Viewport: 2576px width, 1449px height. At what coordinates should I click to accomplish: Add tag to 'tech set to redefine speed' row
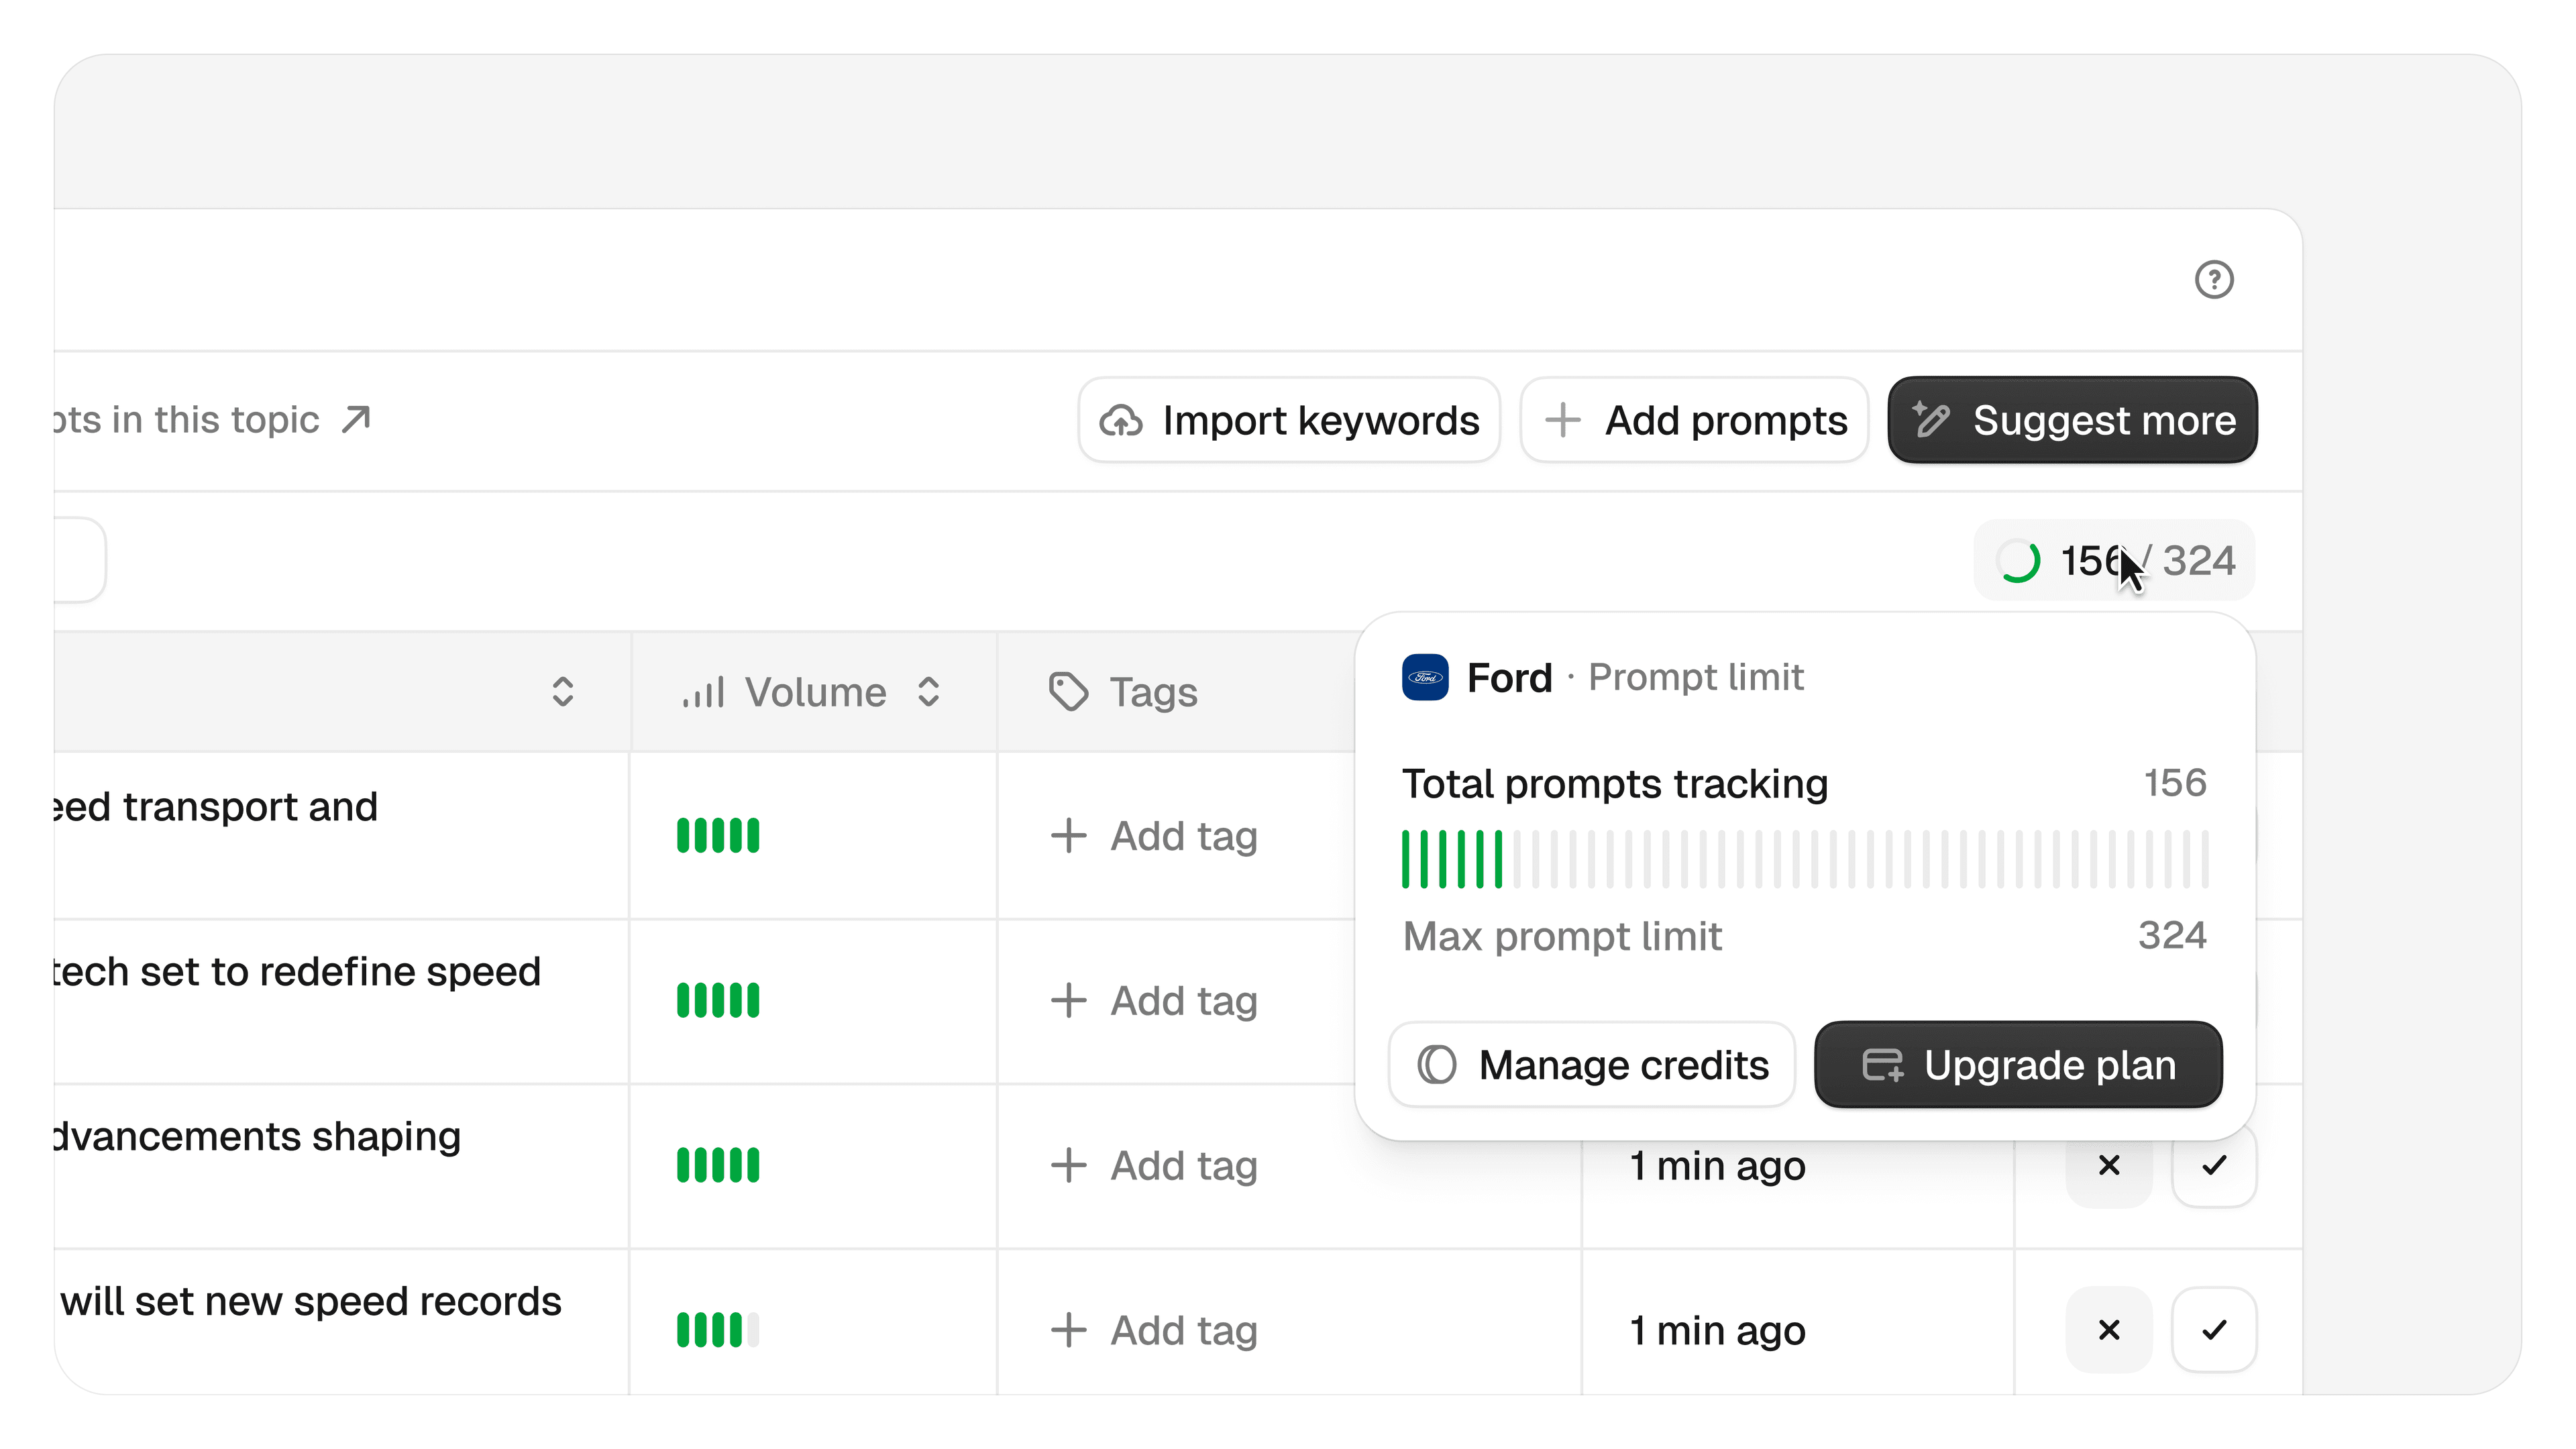(1154, 1001)
